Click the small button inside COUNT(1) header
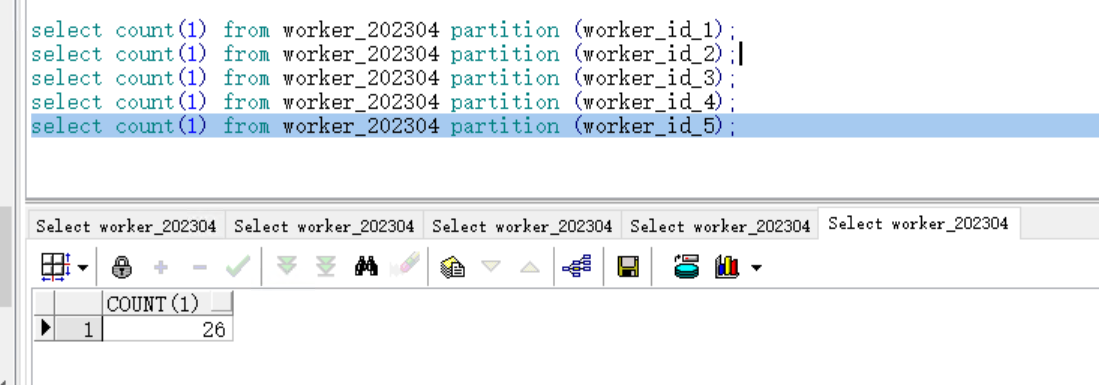 (x=221, y=304)
